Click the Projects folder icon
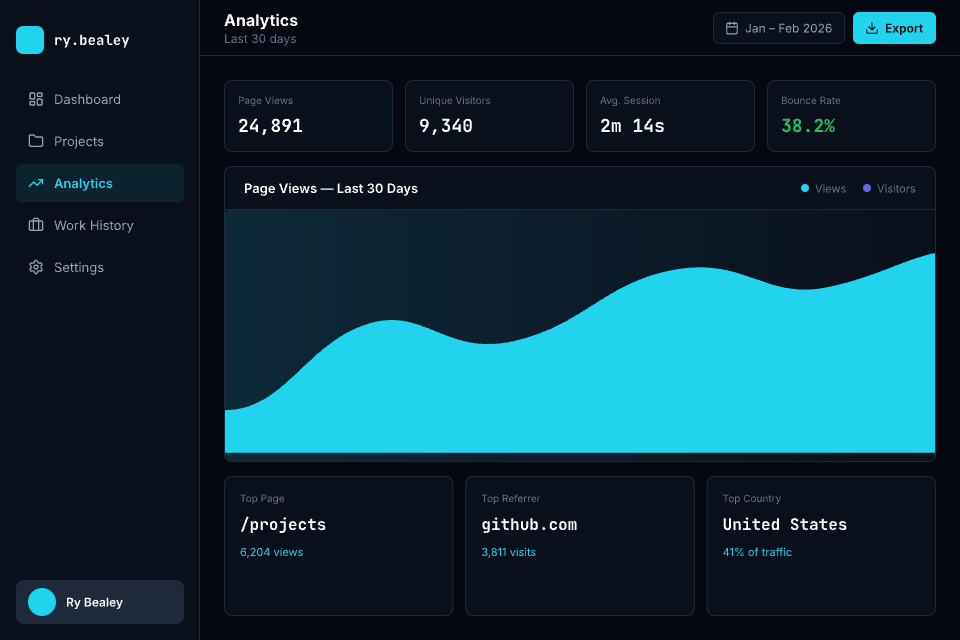This screenshot has width=960, height=640. [36, 141]
